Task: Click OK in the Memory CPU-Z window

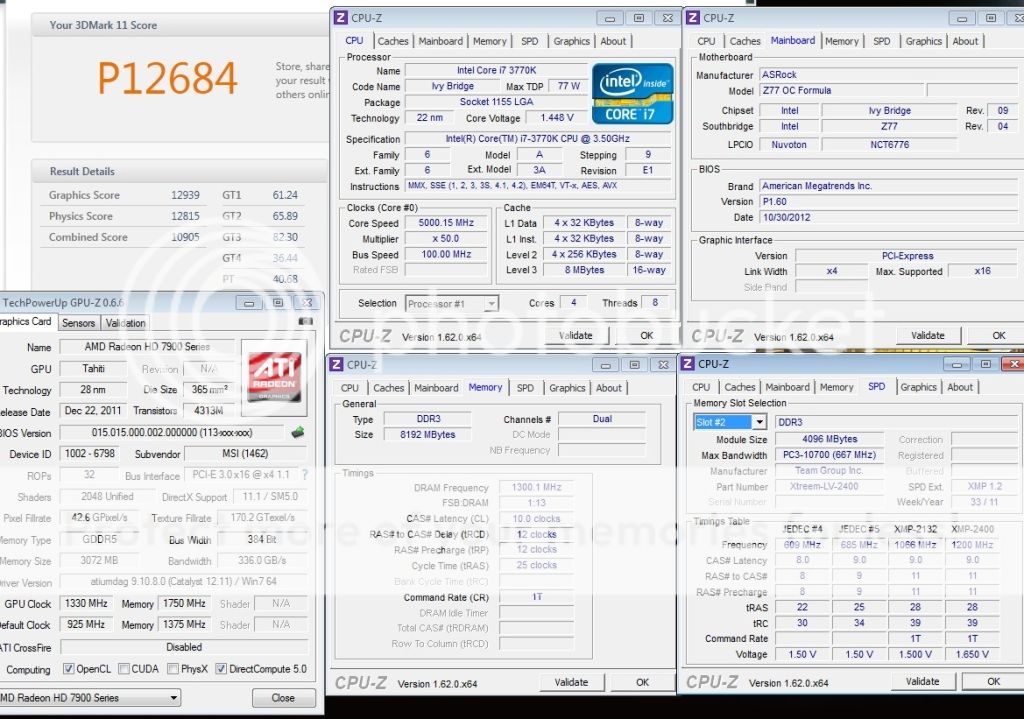Action: 643,682
